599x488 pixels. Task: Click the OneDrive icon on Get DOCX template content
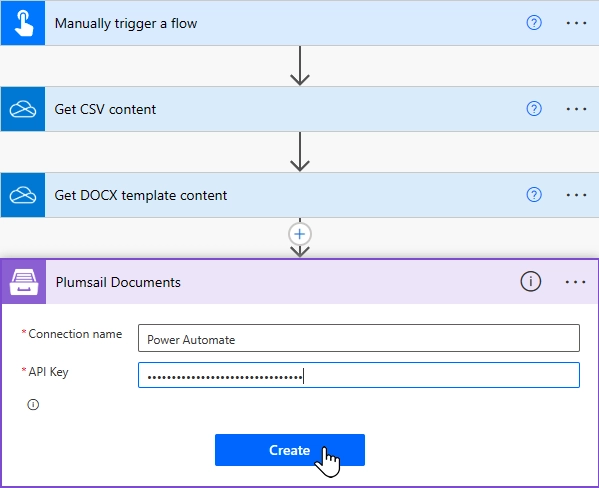point(23,195)
